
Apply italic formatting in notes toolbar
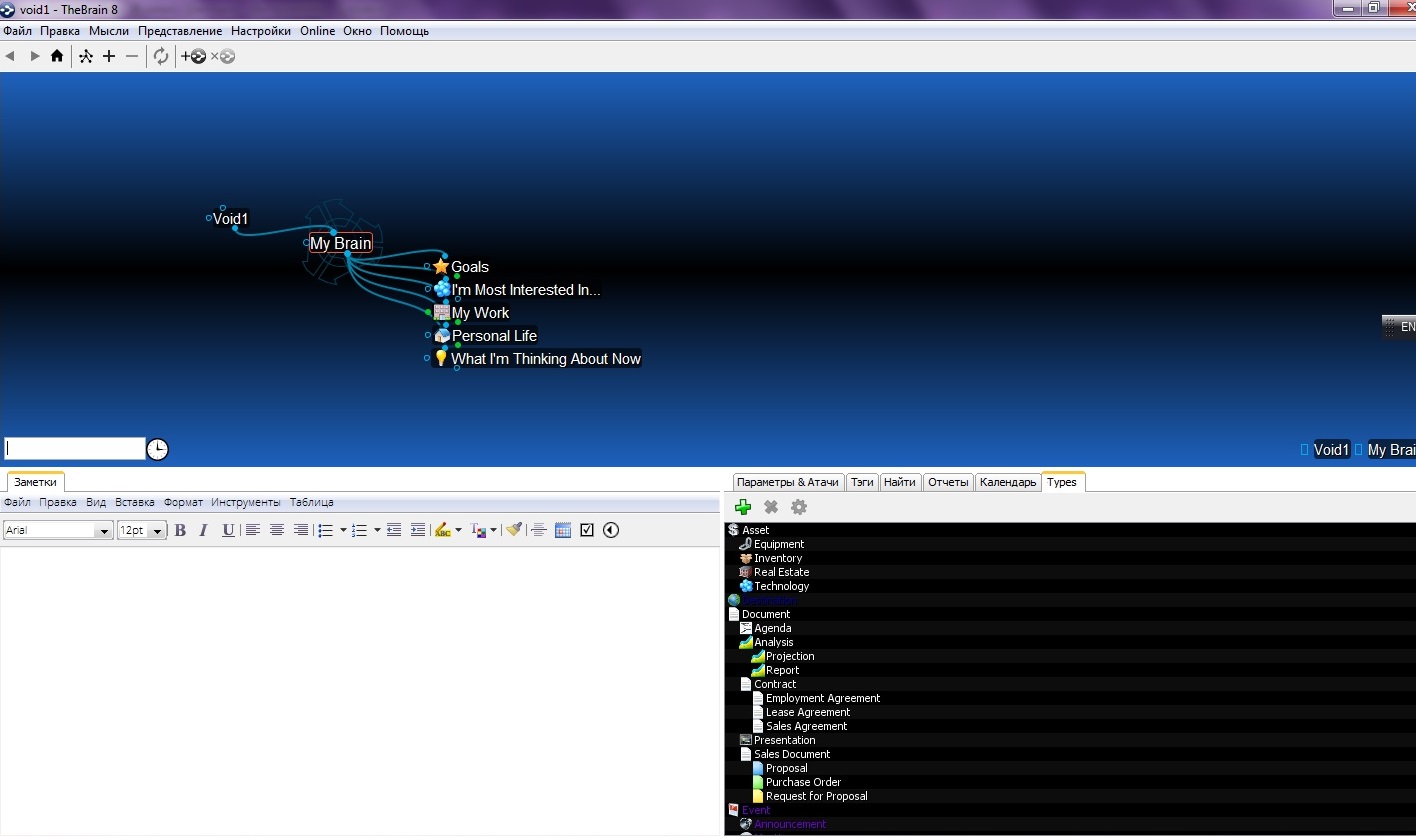[x=204, y=530]
